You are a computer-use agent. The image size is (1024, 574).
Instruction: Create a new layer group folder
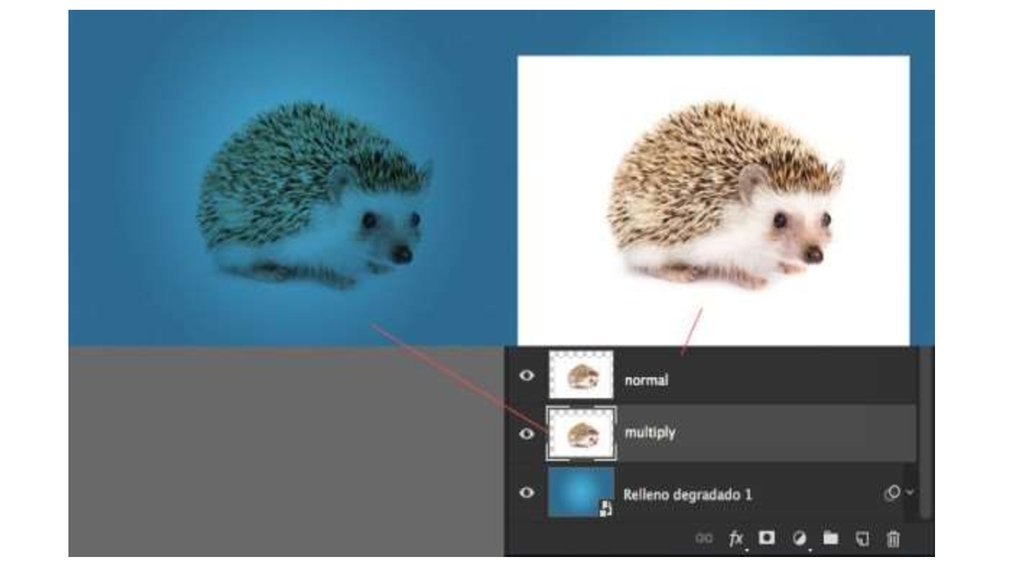pos(830,539)
